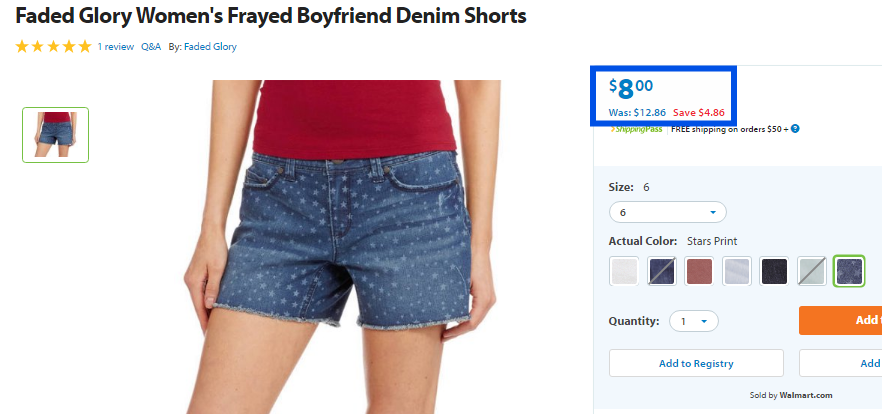Click the orange Add to Cart button
The width and height of the screenshot is (882, 414).
point(840,321)
